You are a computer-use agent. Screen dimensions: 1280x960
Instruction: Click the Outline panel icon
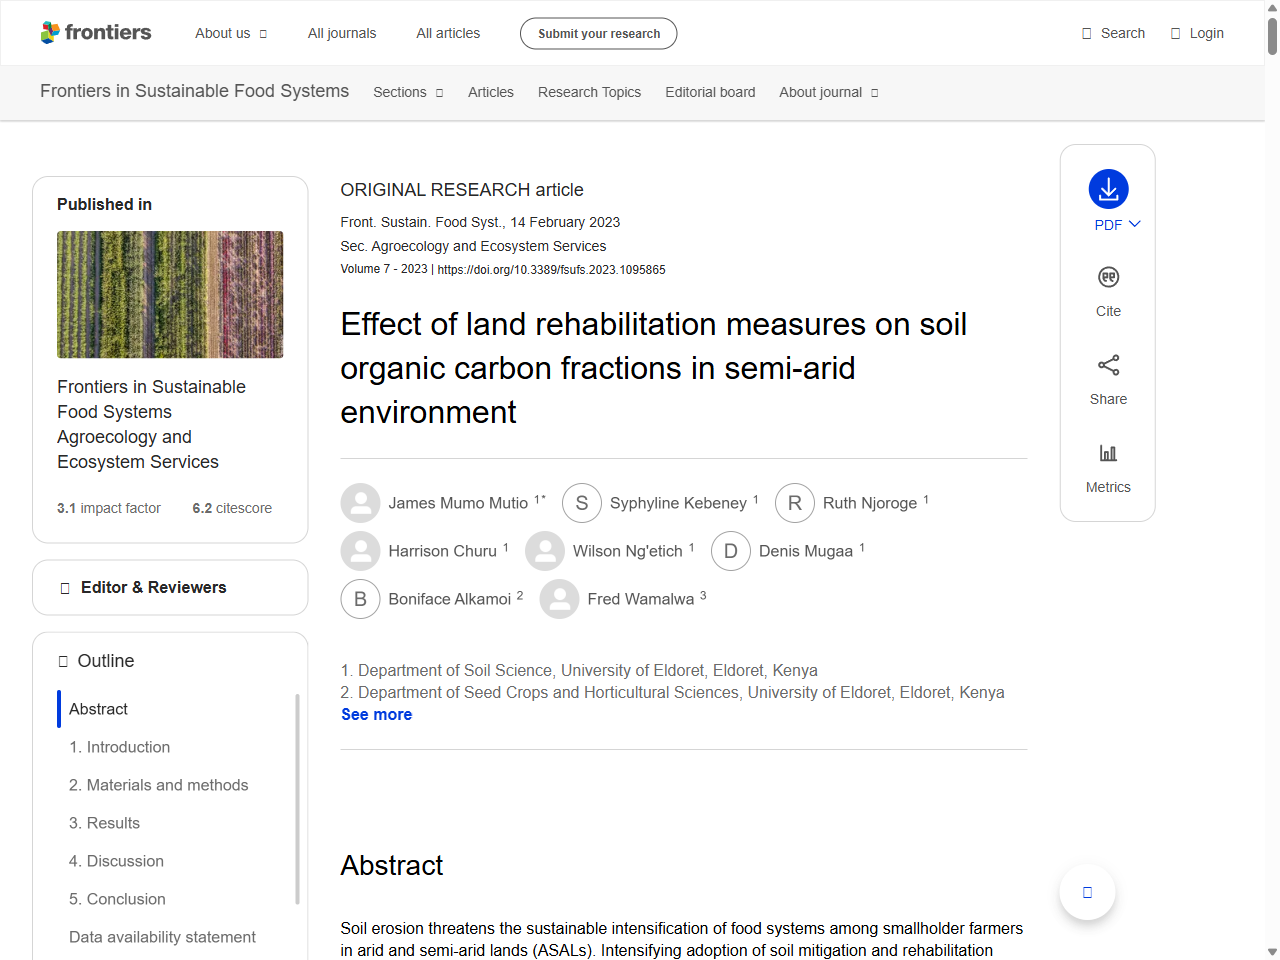point(62,661)
